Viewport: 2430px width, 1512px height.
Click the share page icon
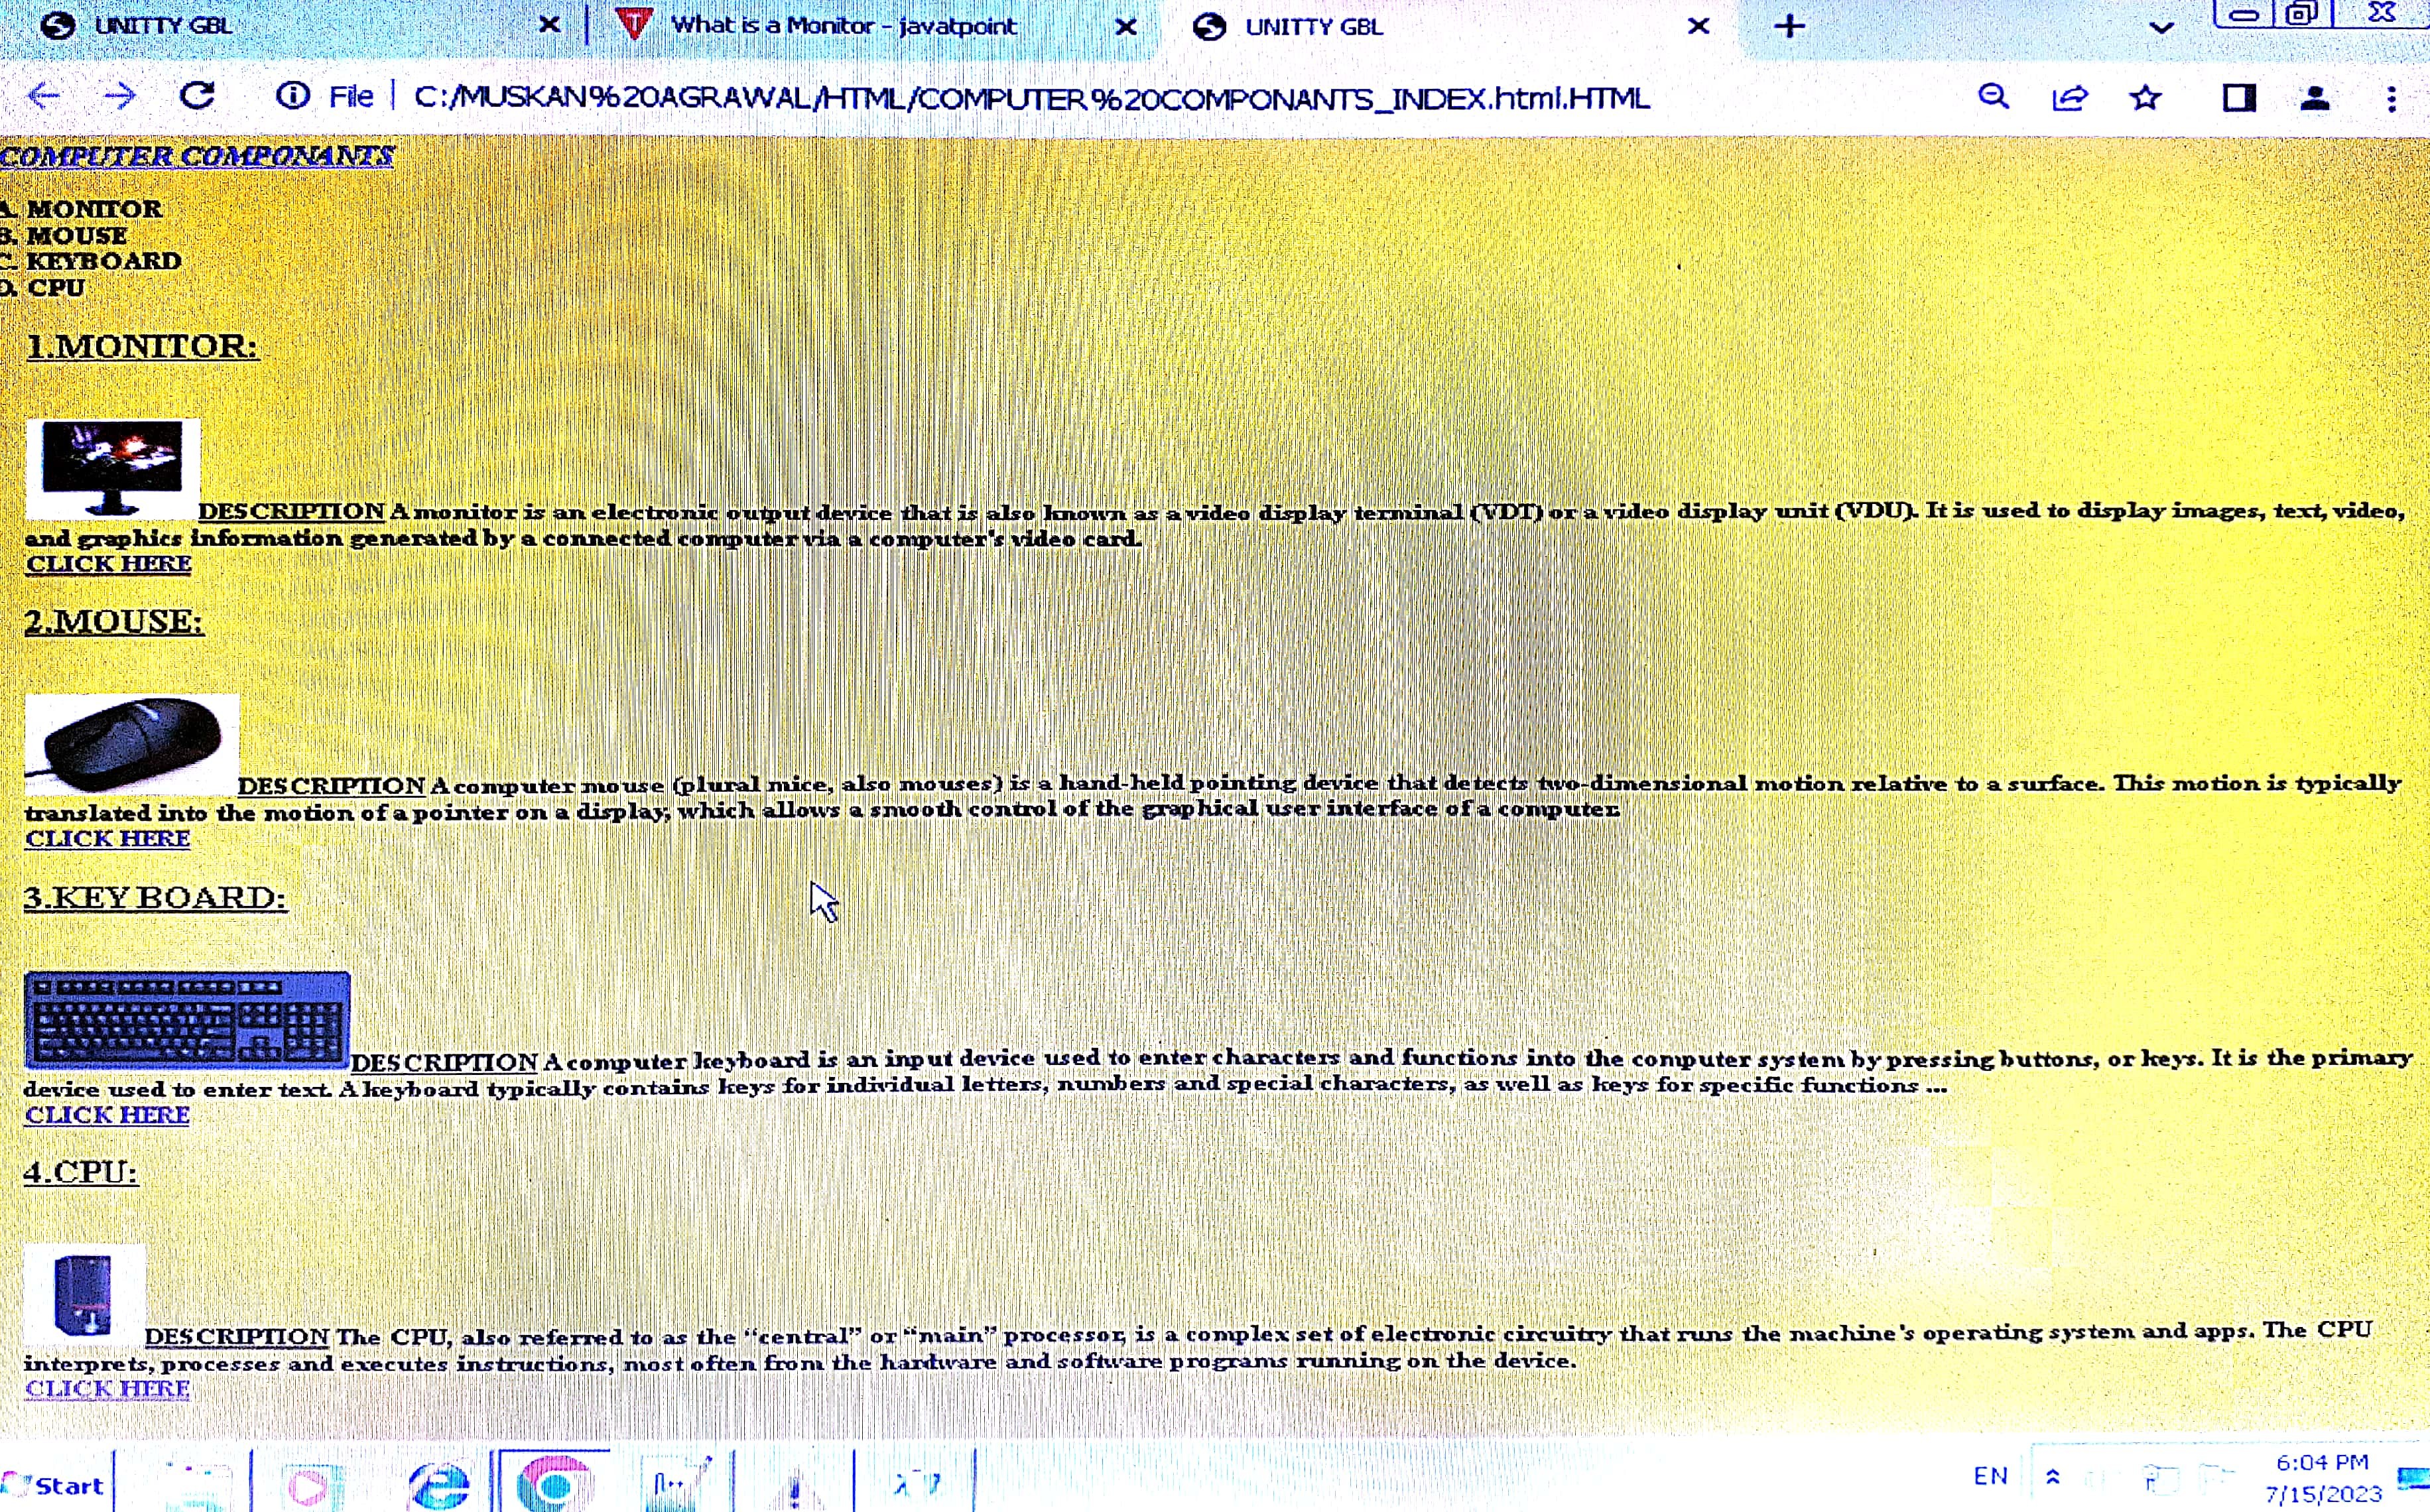[2069, 98]
